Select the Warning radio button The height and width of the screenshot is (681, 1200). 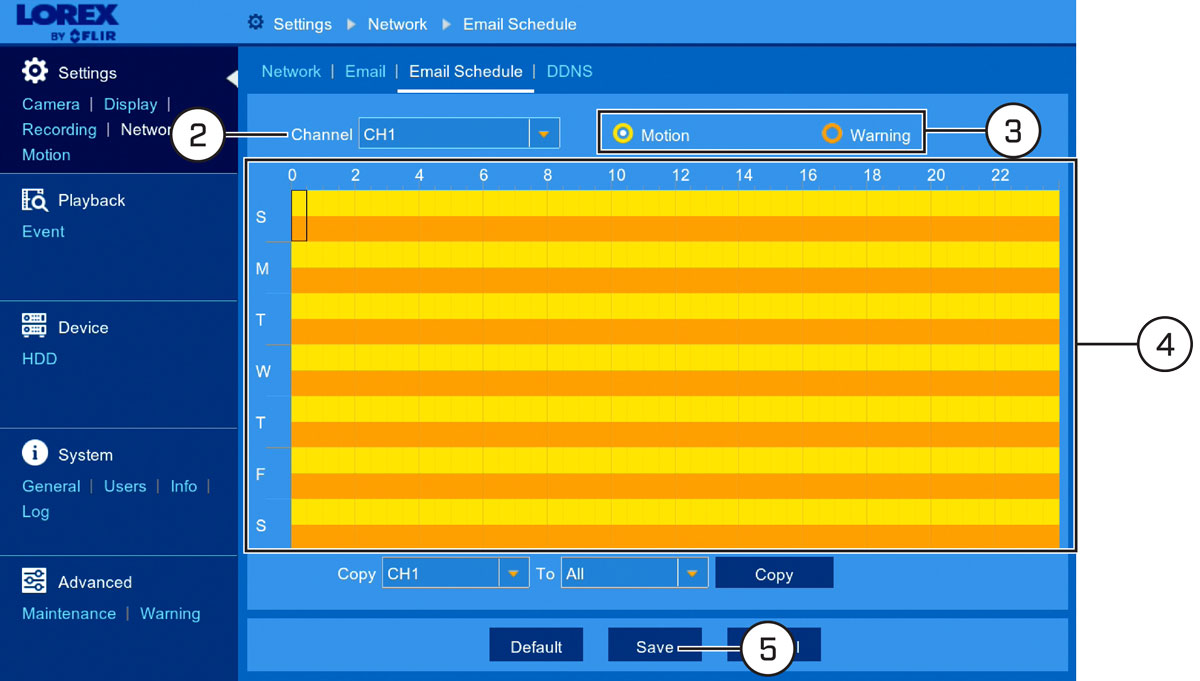tap(832, 133)
